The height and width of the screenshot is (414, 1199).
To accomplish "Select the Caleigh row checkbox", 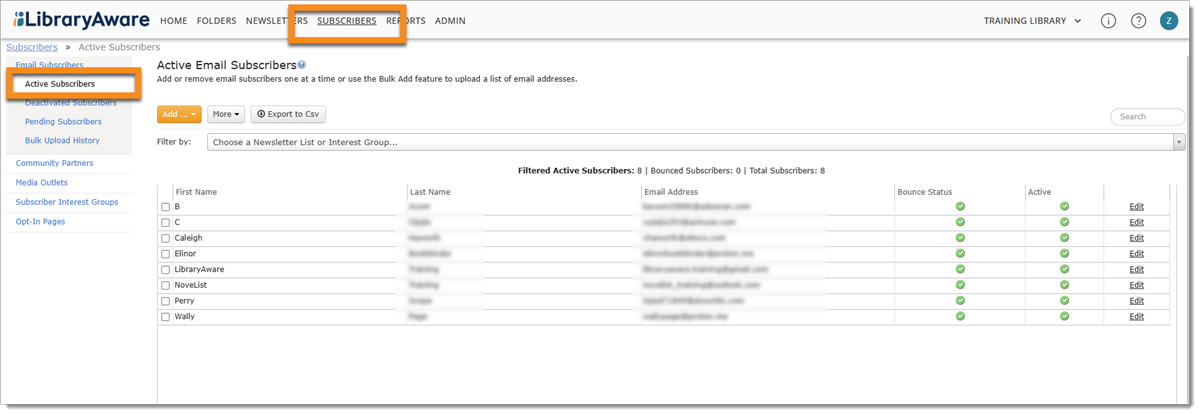I will click(165, 239).
